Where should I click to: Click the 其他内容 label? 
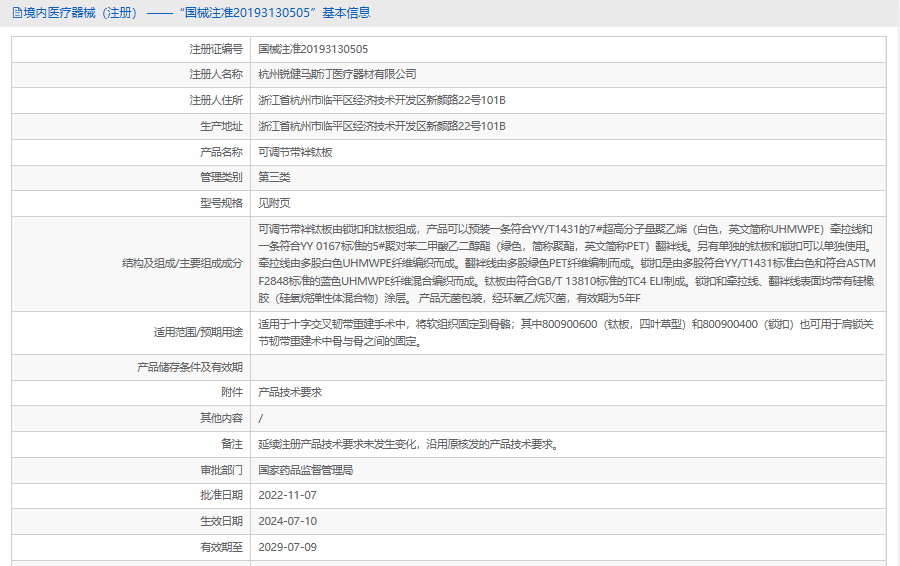222,418
